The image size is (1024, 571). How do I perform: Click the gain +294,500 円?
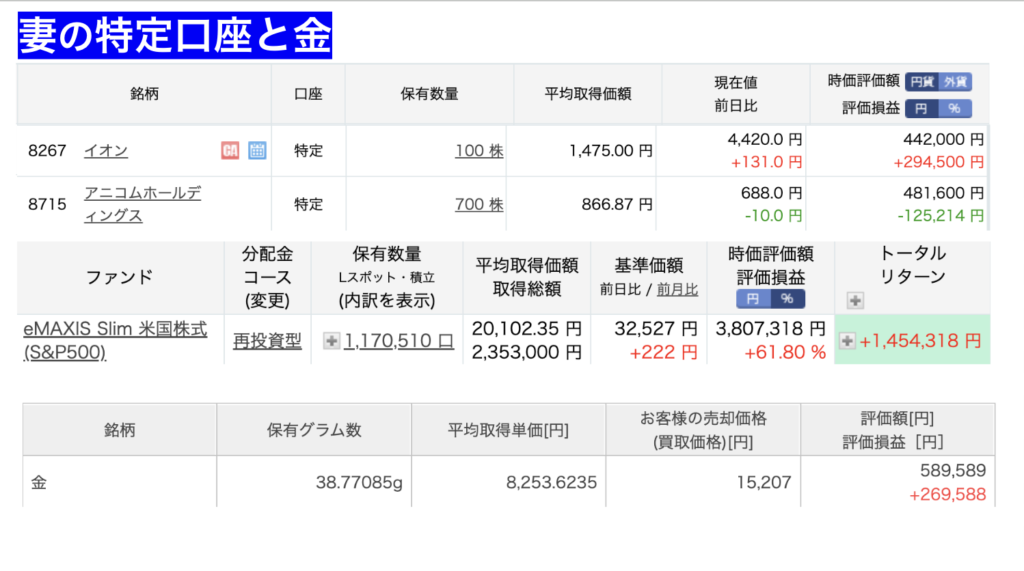click(938, 162)
